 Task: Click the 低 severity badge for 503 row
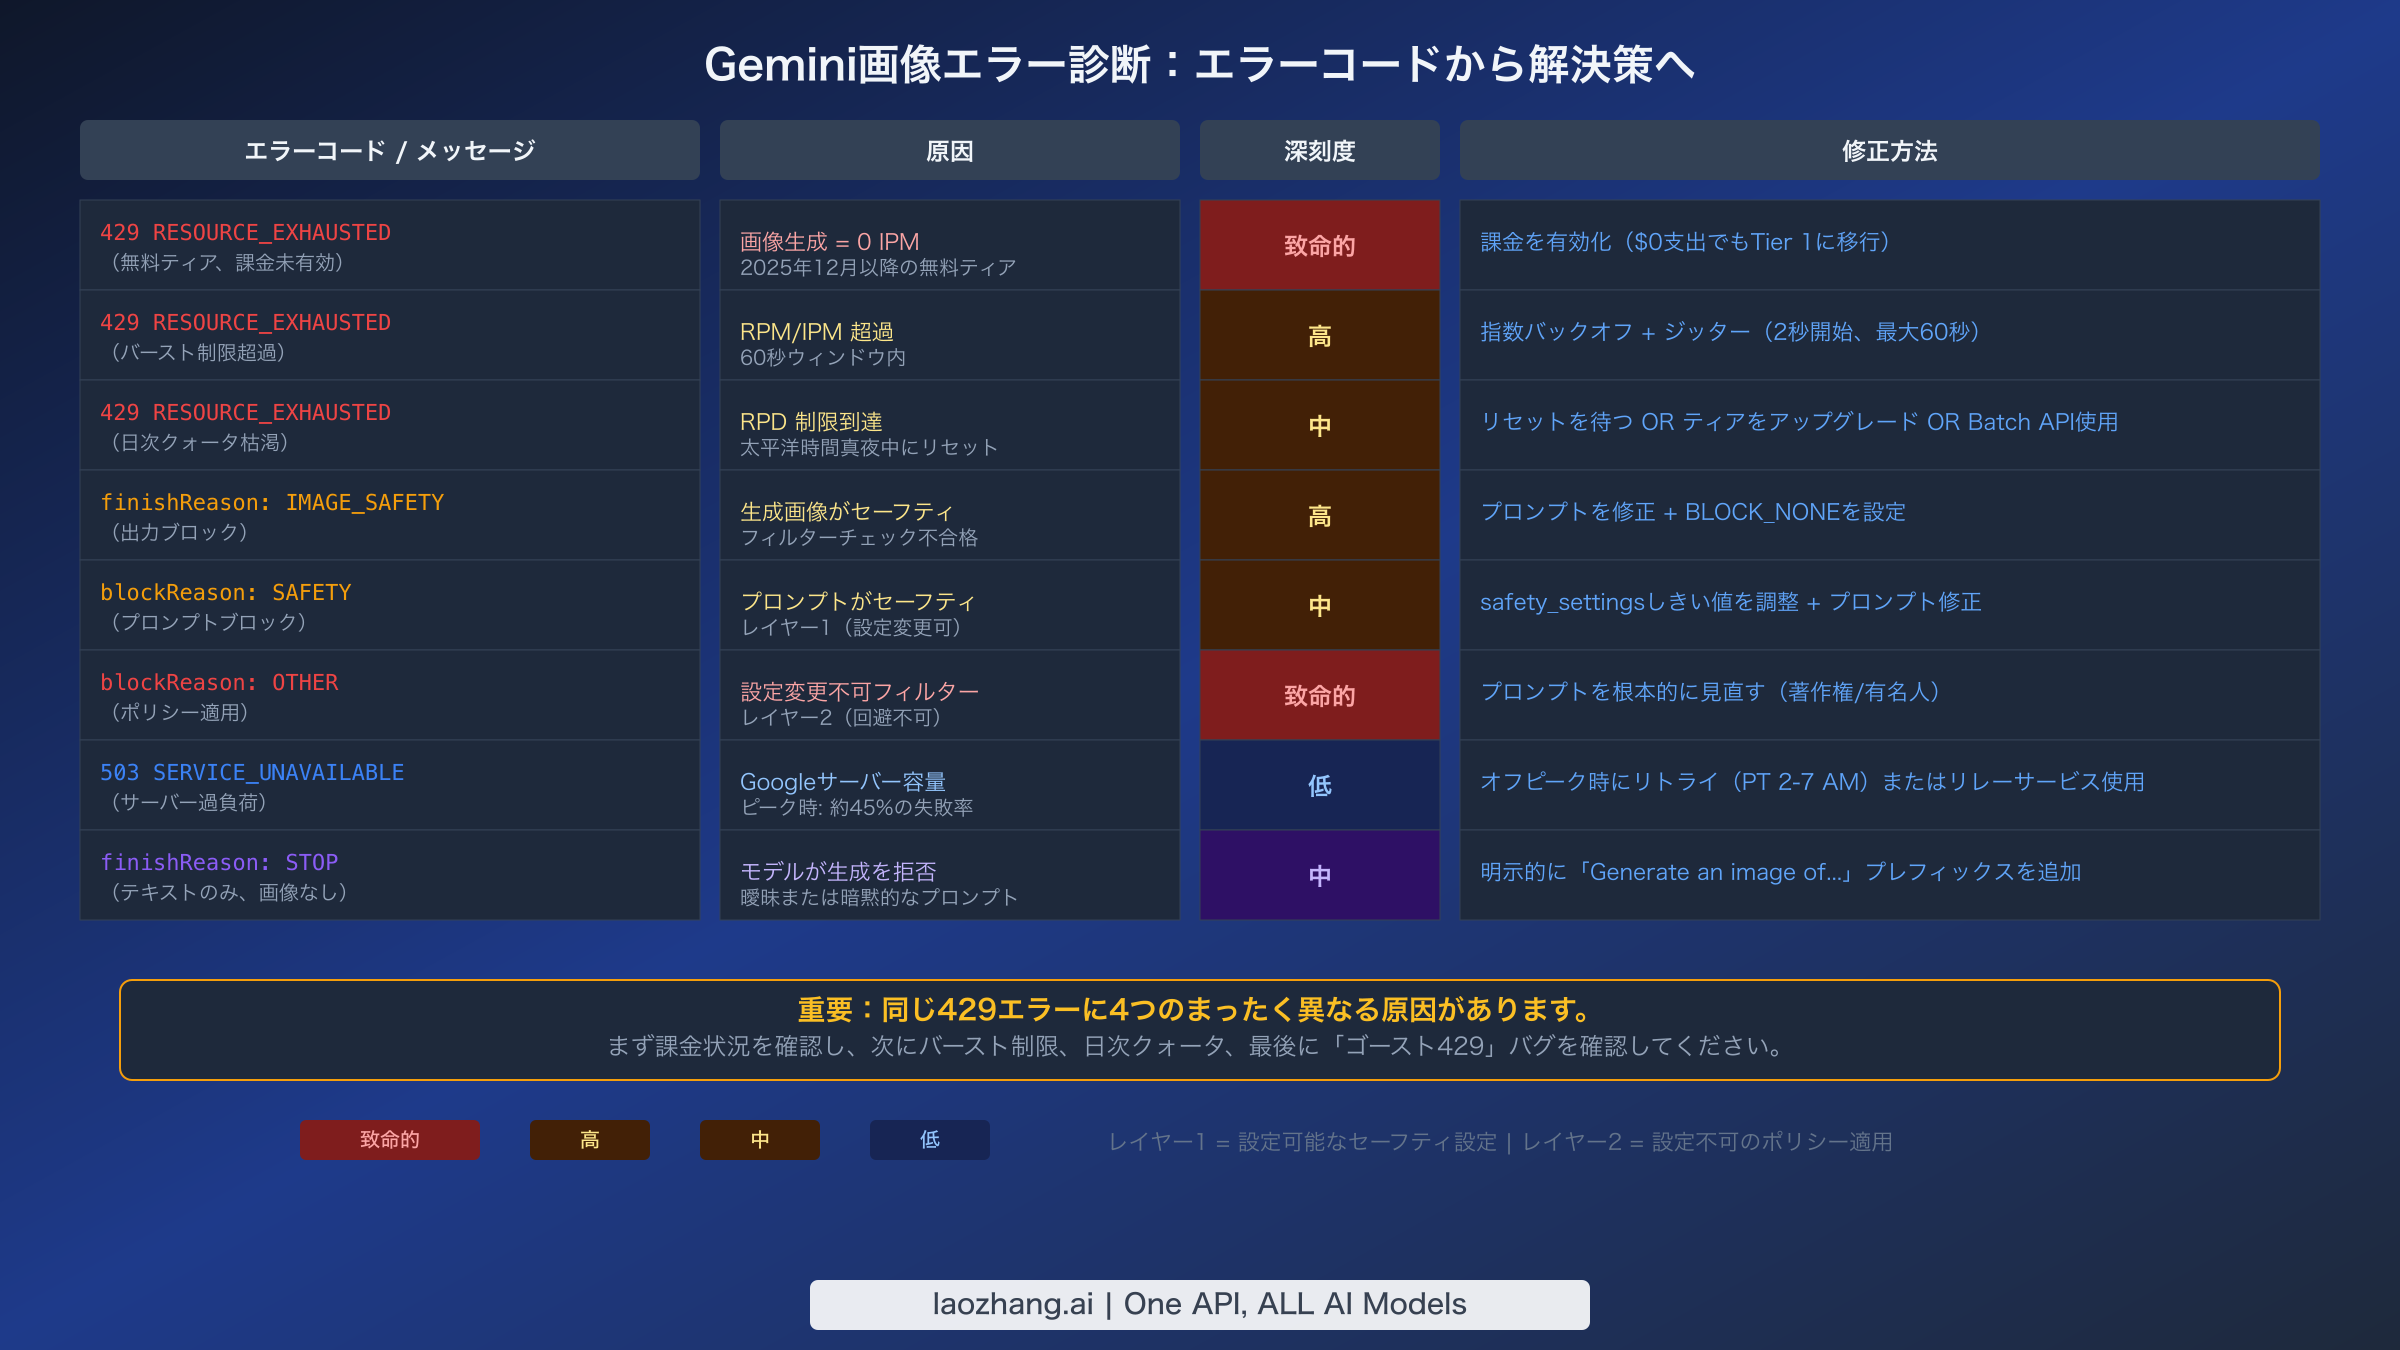tap(1318, 786)
